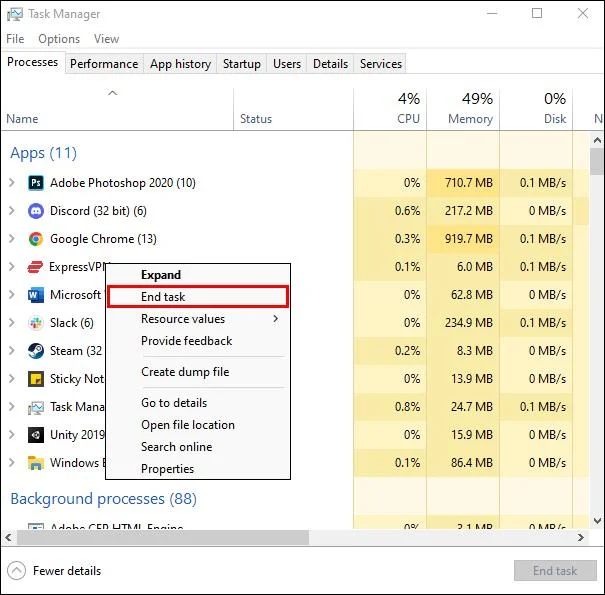
Task: Sort by the Name column header
Action: pyautogui.click(x=117, y=110)
